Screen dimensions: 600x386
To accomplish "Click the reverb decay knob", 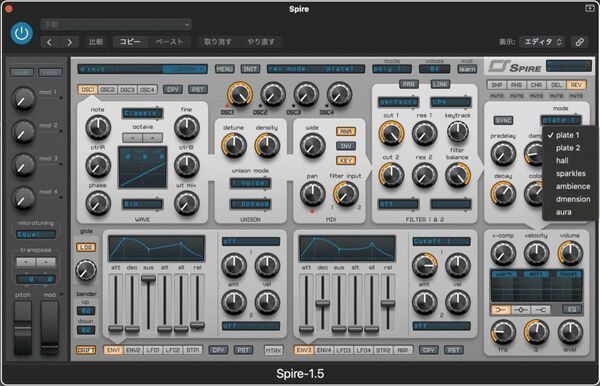I will click(503, 194).
